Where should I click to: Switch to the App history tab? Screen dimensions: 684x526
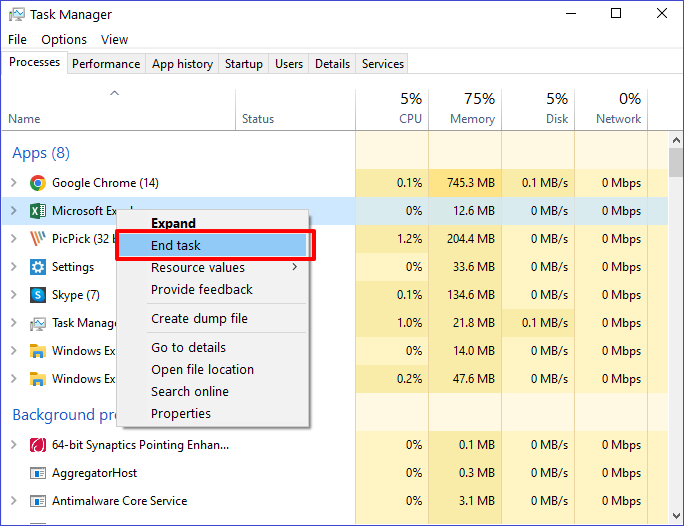click(x=182, y=64)
